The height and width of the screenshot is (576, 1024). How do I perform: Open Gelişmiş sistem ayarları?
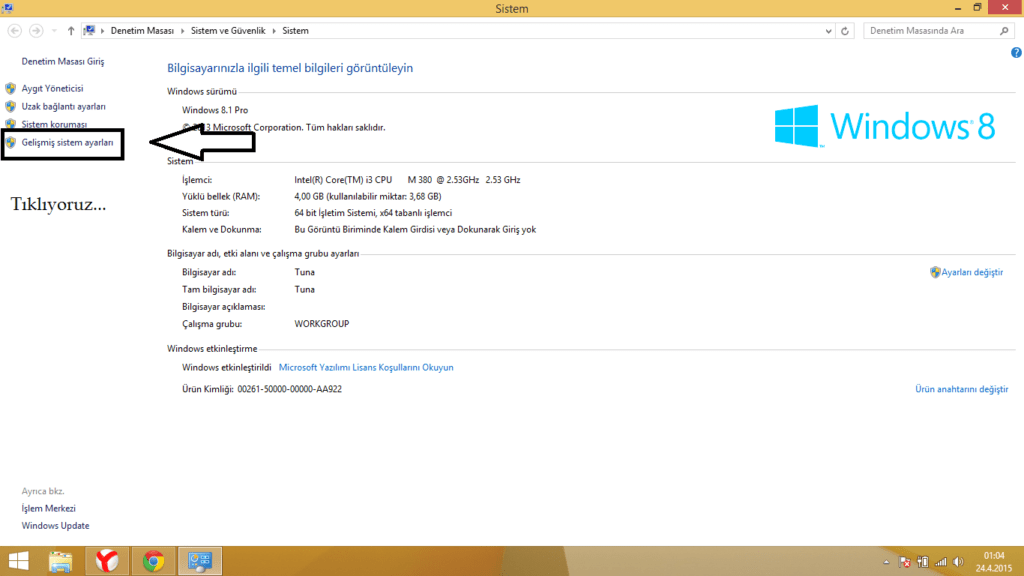click(67, 143)
